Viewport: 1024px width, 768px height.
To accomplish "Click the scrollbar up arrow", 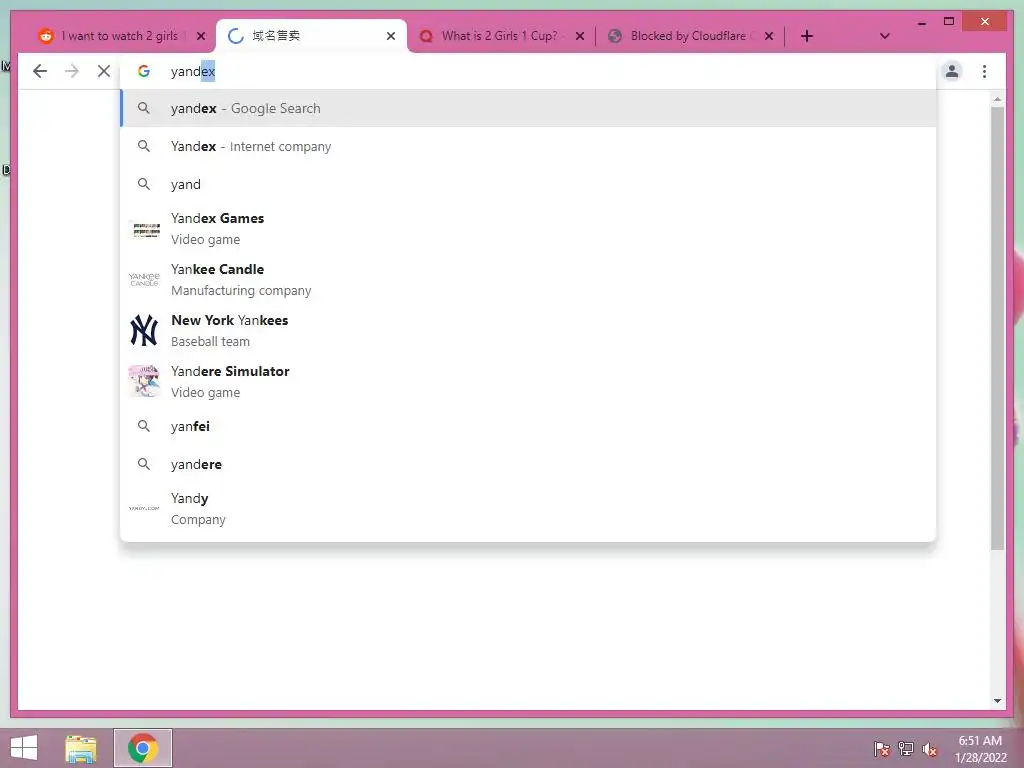I will pos(997,99).
